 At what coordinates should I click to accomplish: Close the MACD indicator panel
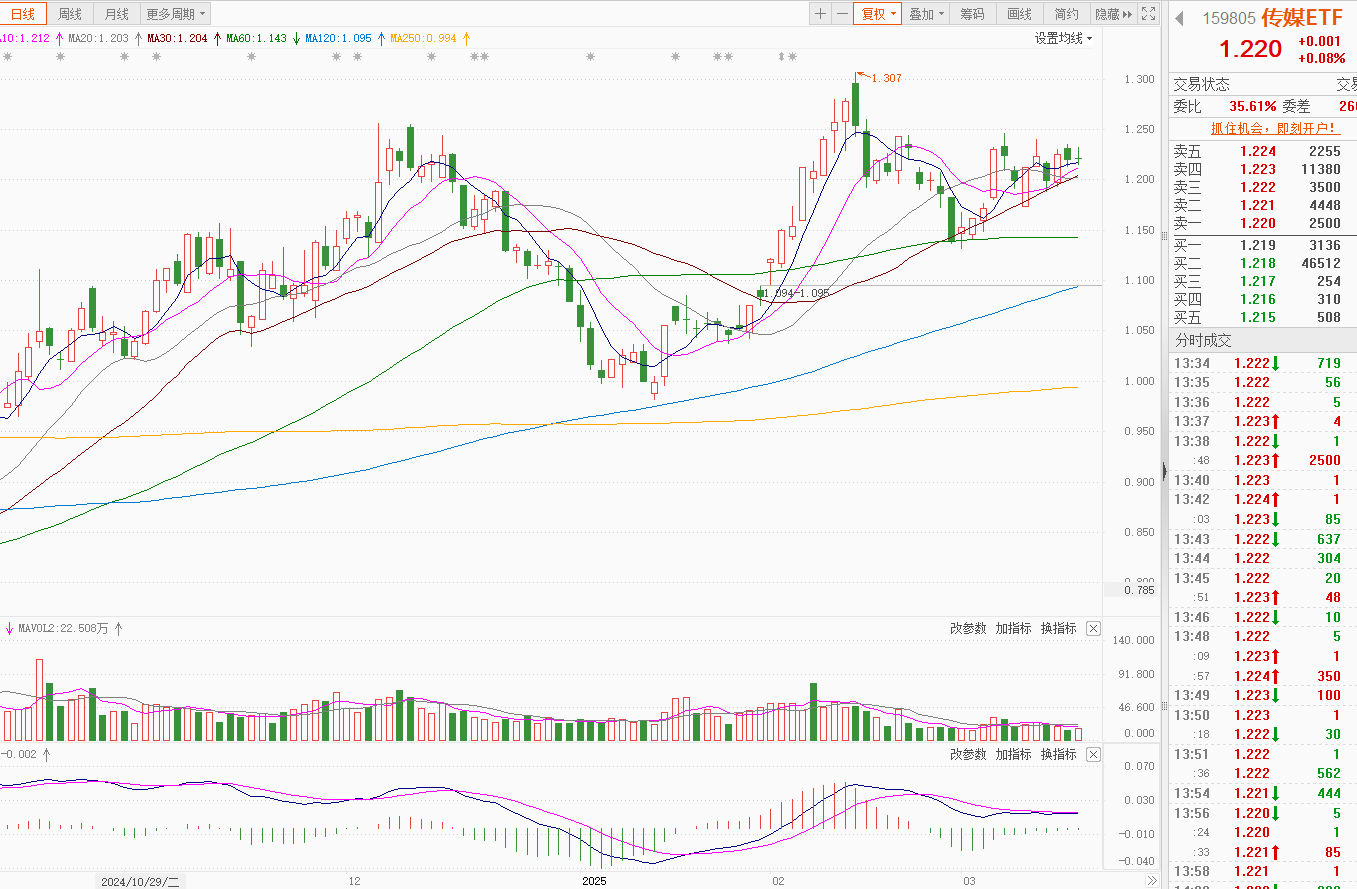[1093, 754]
